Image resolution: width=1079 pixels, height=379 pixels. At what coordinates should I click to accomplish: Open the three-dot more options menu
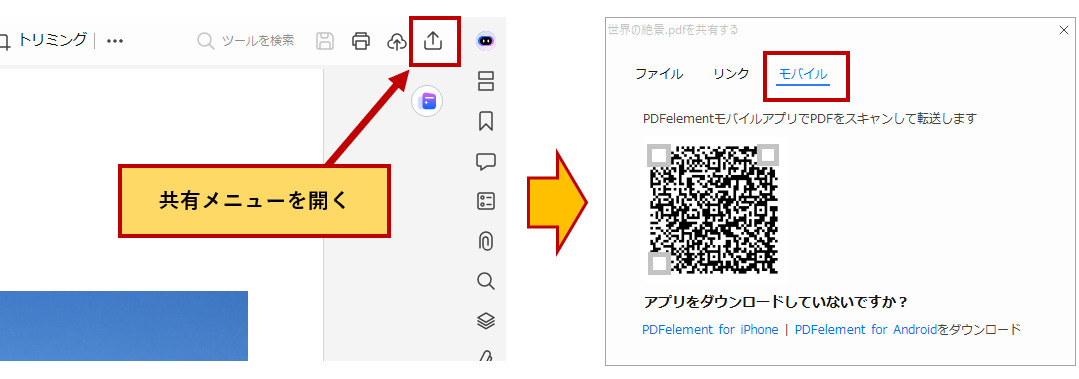[x=115, y=41]
